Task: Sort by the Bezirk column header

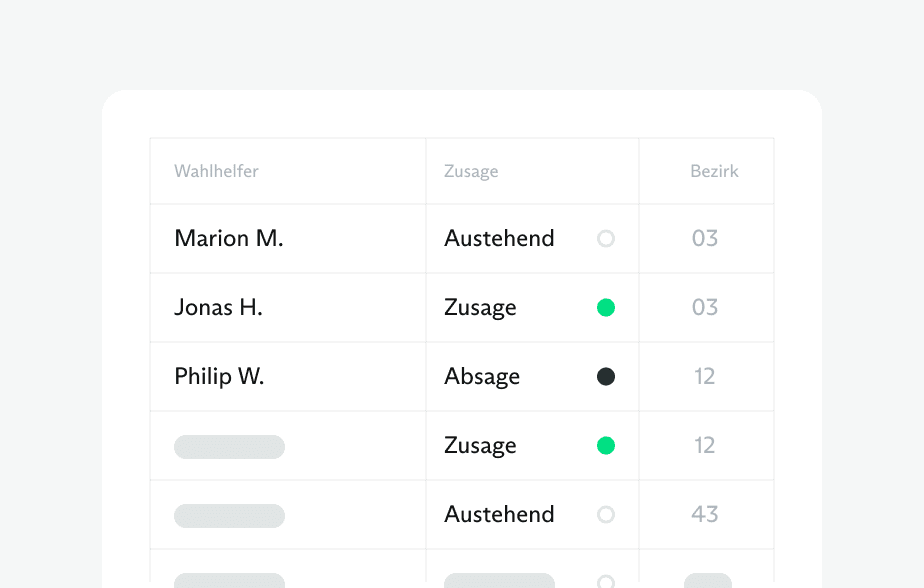Action: pos(714,171)
